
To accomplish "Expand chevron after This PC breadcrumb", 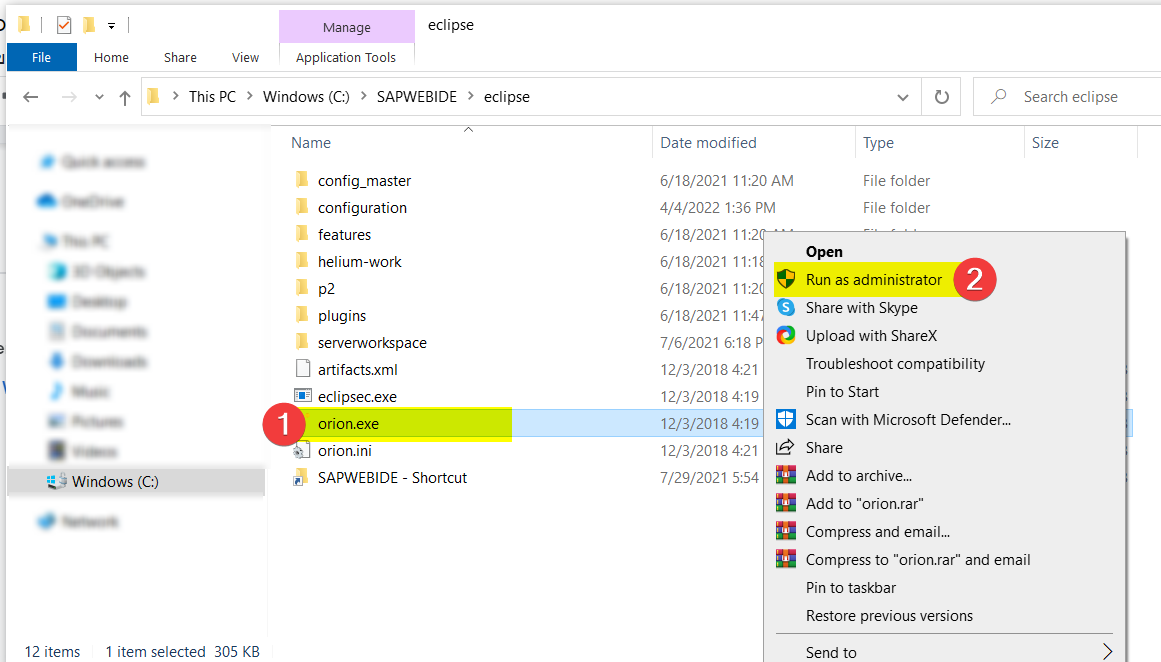I will (250, 96).
